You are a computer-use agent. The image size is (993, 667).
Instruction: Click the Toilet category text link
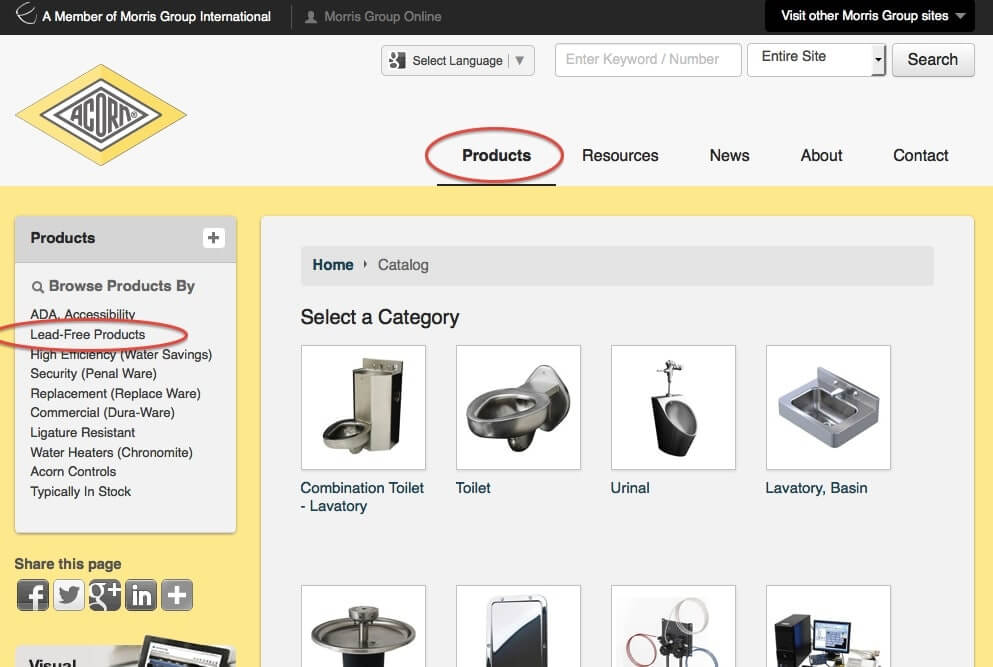click(473, 488)
